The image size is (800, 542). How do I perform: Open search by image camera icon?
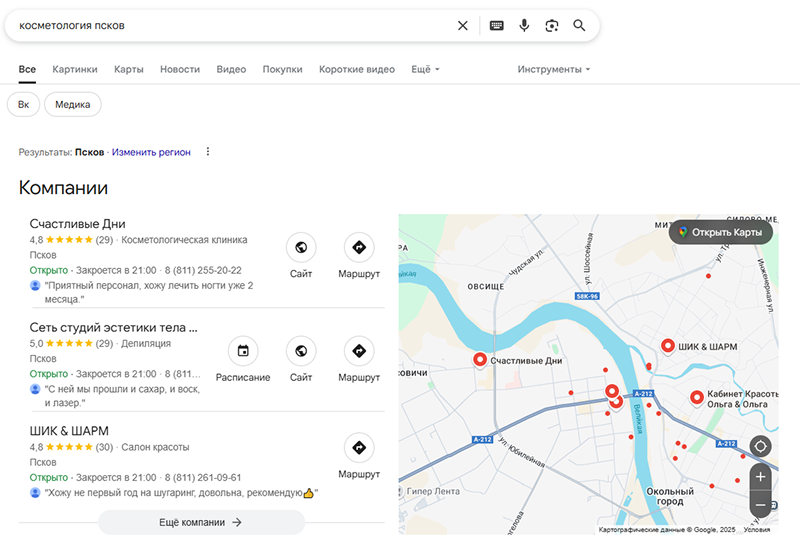click(x=552, y=26)
